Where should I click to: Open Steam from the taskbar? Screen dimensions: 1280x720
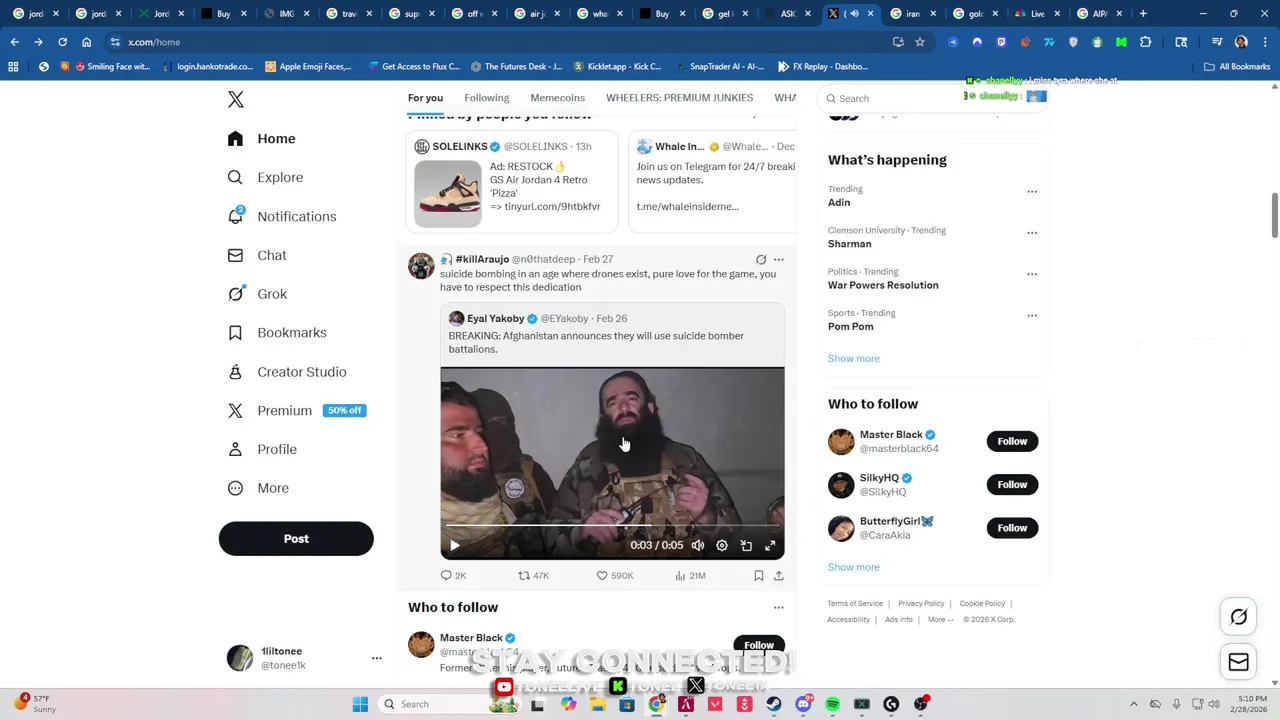click(x=774, y=704)
